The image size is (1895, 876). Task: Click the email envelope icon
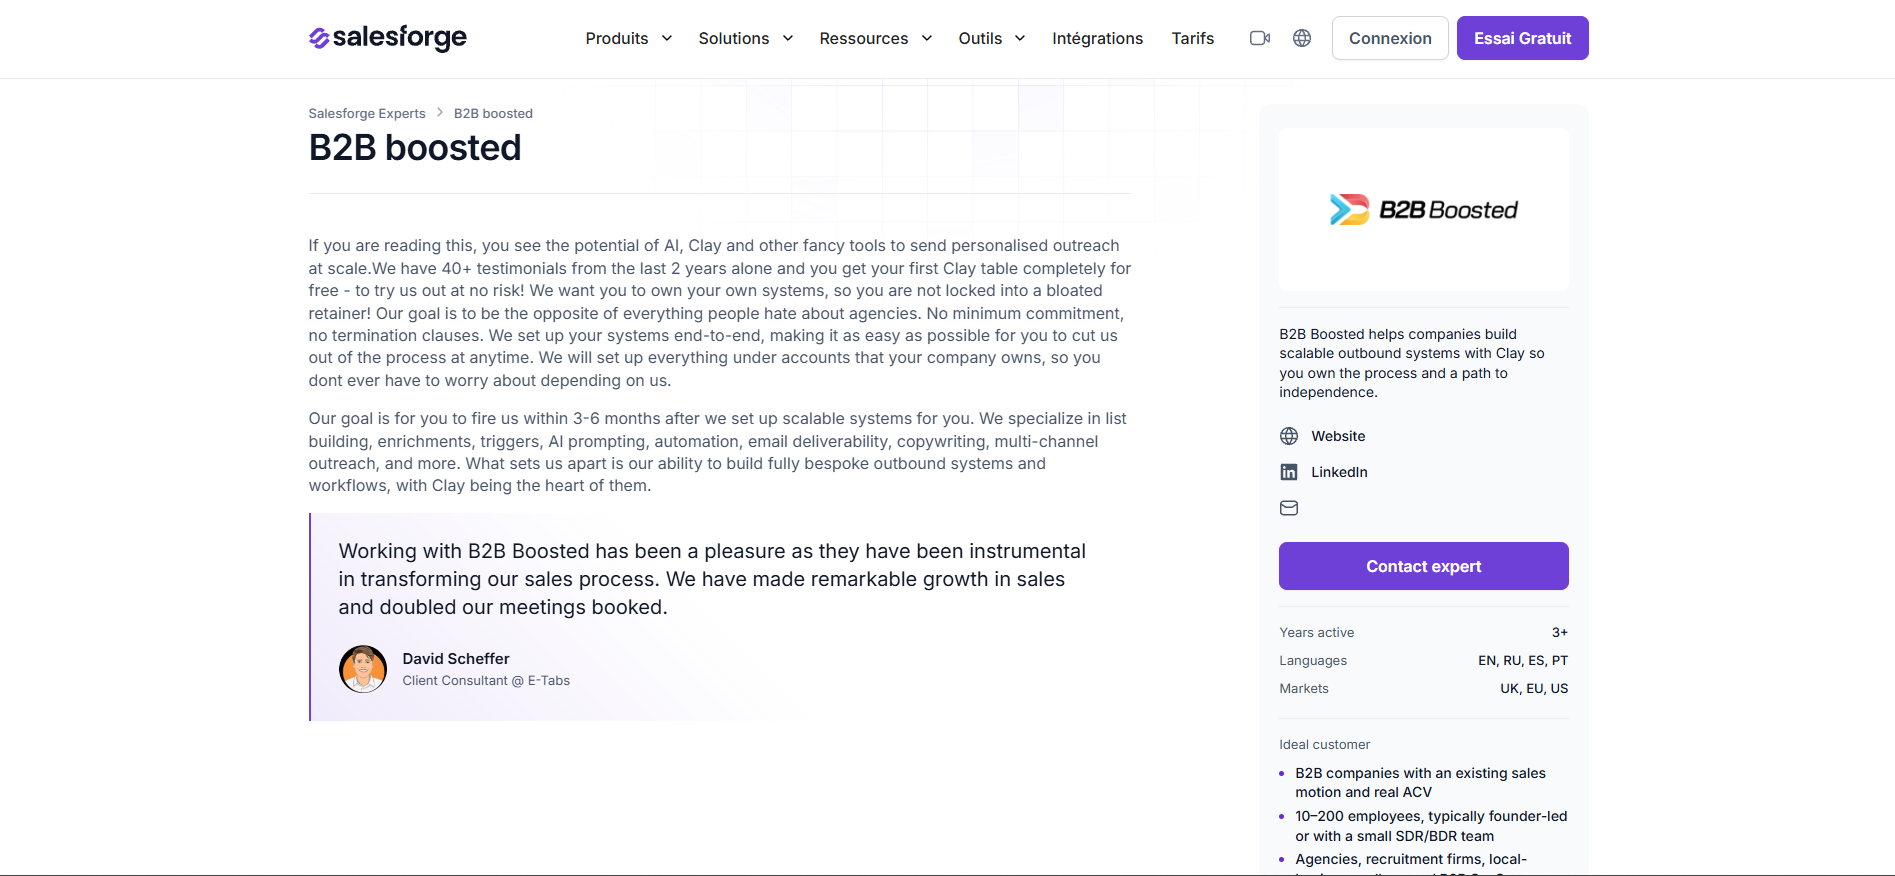click(x=1289, y=508)
